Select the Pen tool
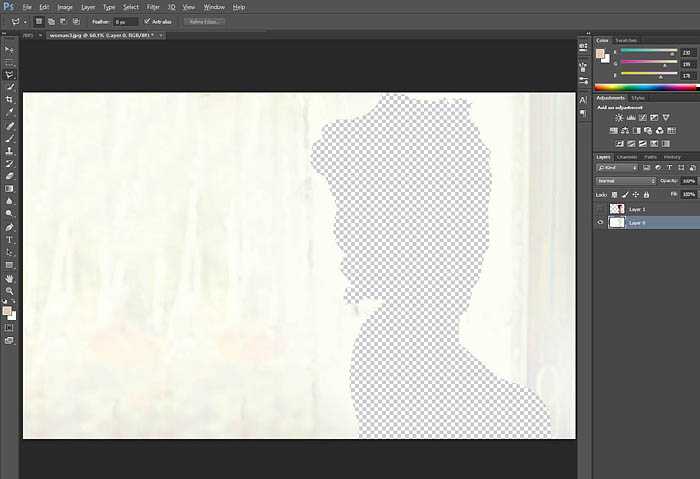This screenshot has height=479, width=700. pyautogui.click(x=9, y=227)
